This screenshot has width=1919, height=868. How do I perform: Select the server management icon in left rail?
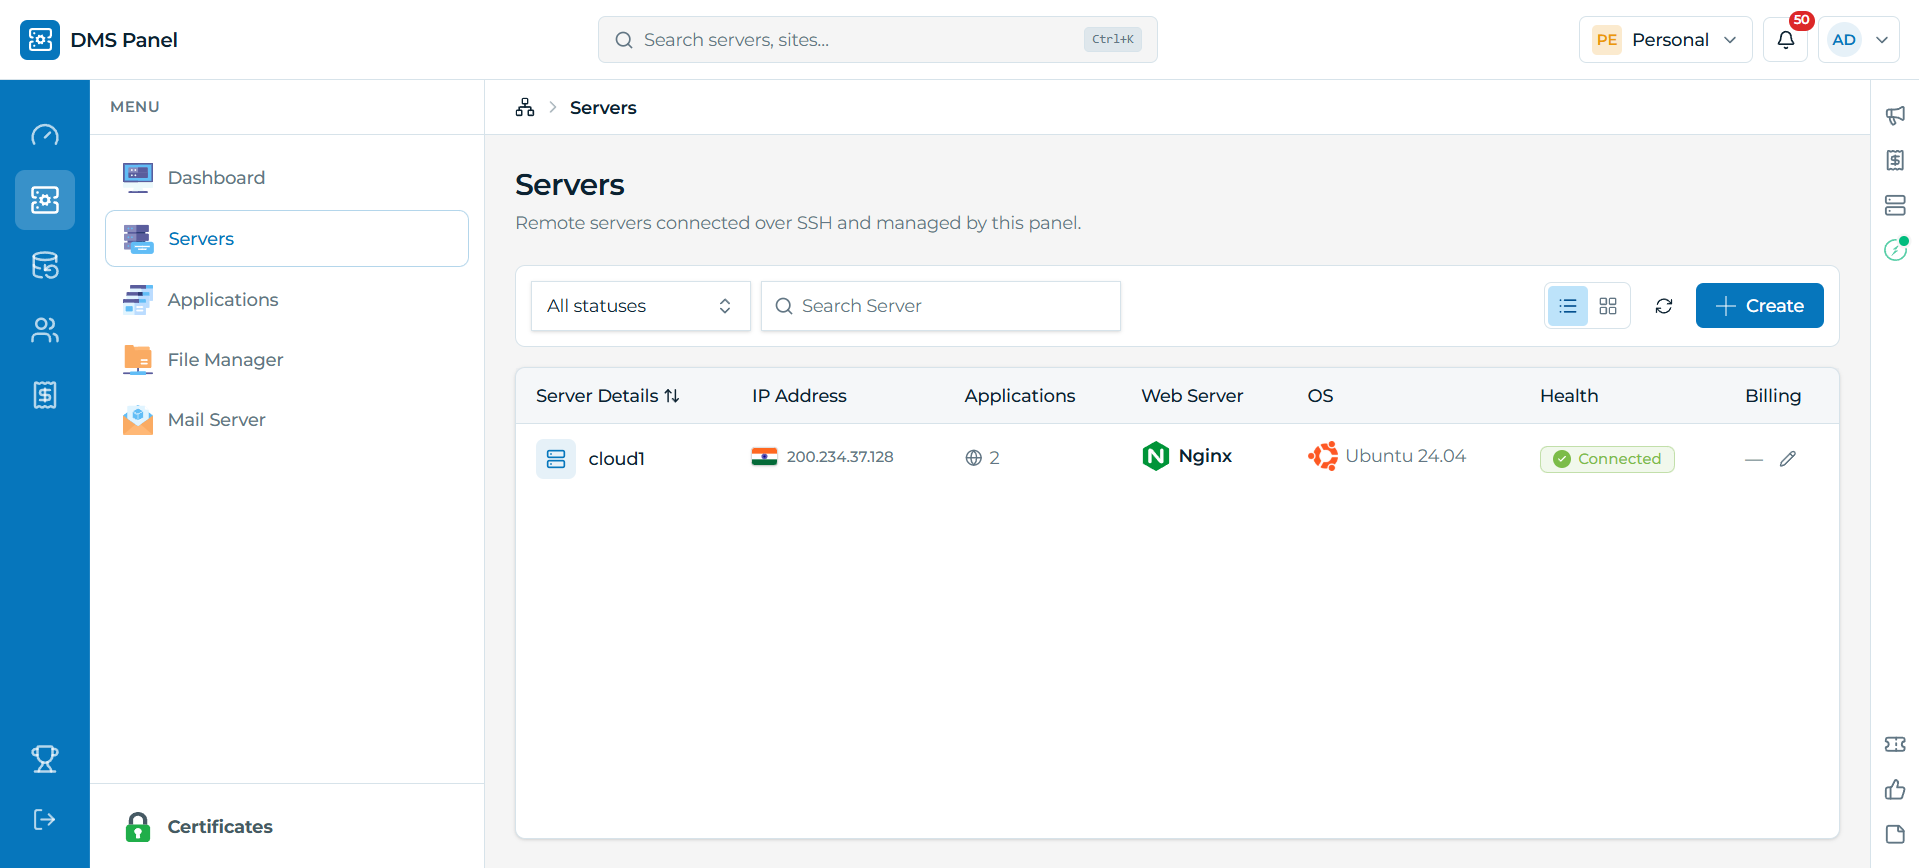coord(45,200)
